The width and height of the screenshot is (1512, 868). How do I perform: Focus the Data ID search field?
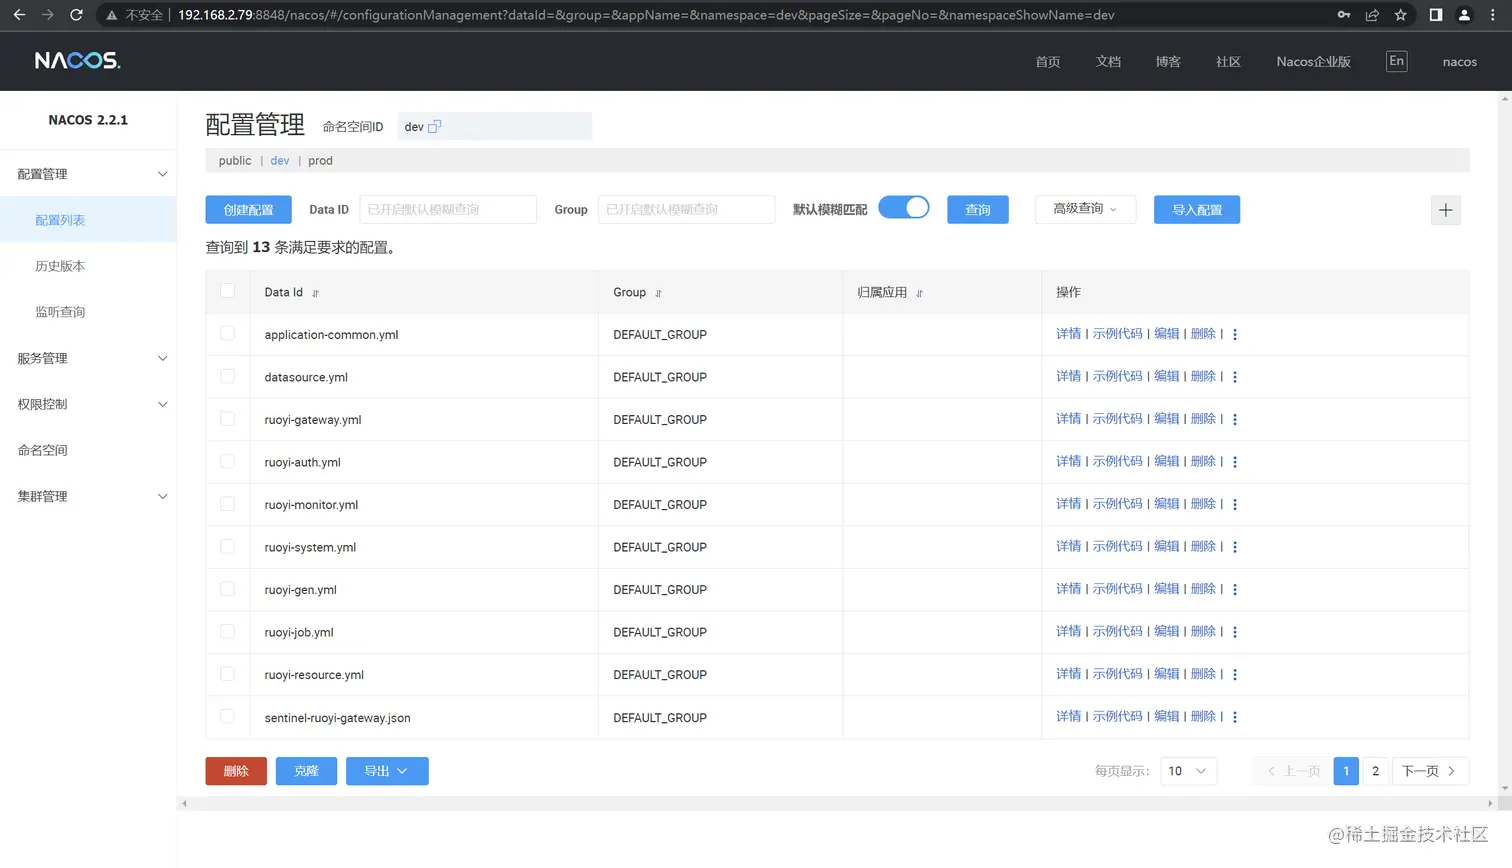point(448,209)
